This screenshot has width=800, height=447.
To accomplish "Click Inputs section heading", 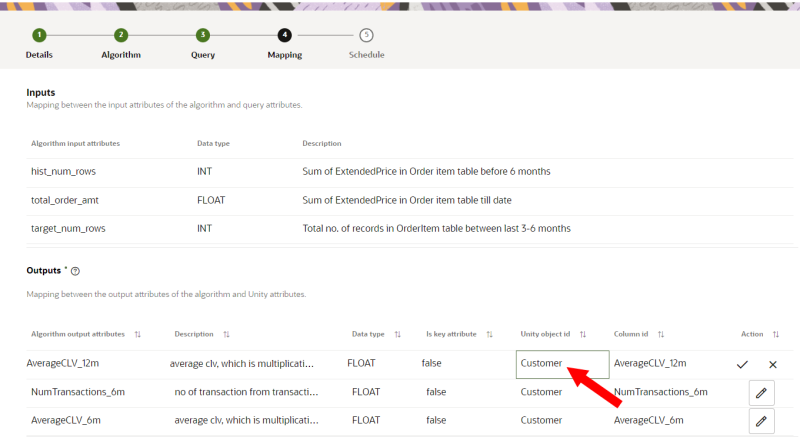I will 41,92.
